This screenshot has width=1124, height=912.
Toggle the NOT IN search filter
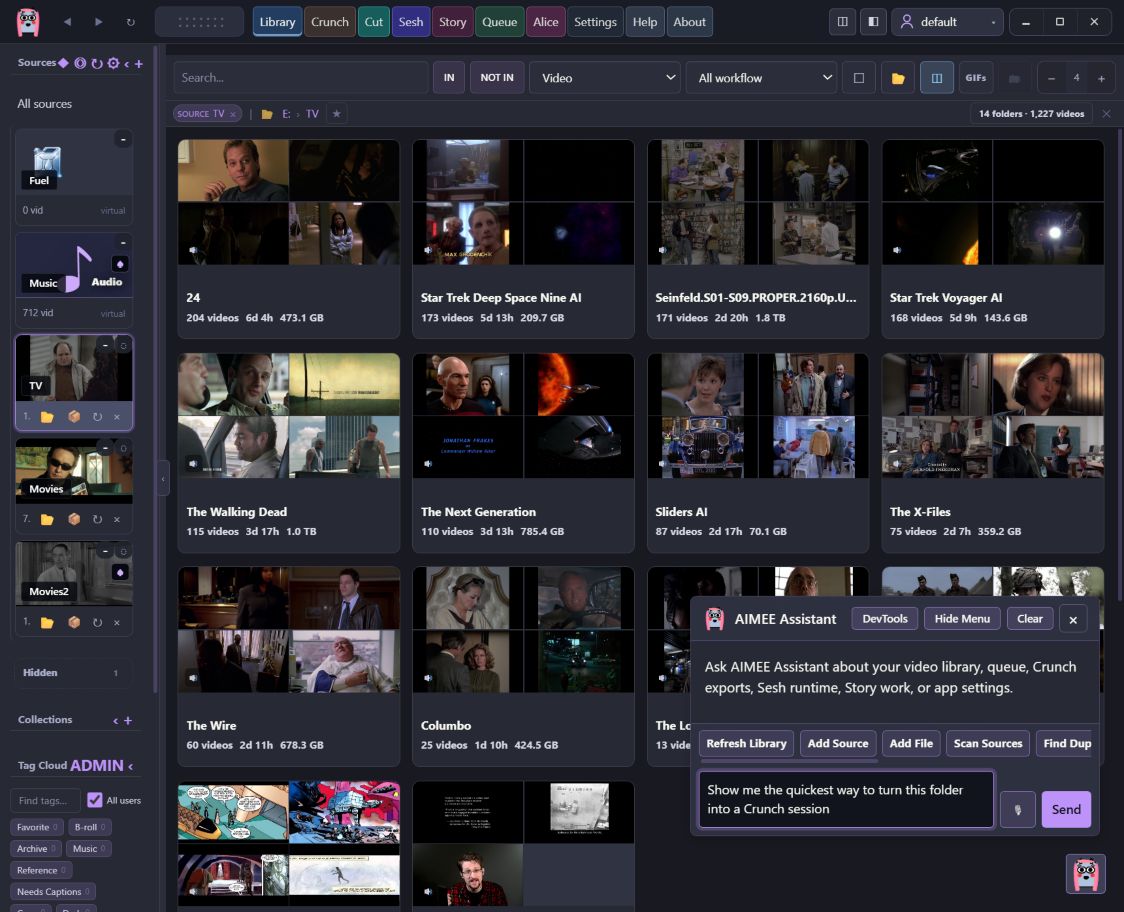click(497, 77)
